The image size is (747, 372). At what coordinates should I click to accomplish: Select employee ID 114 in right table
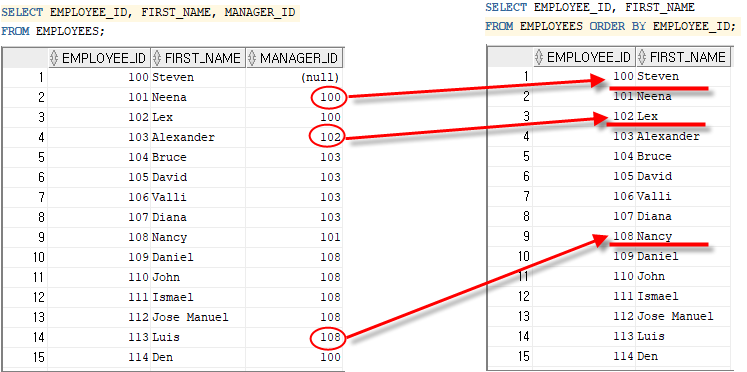pos(624,356)
